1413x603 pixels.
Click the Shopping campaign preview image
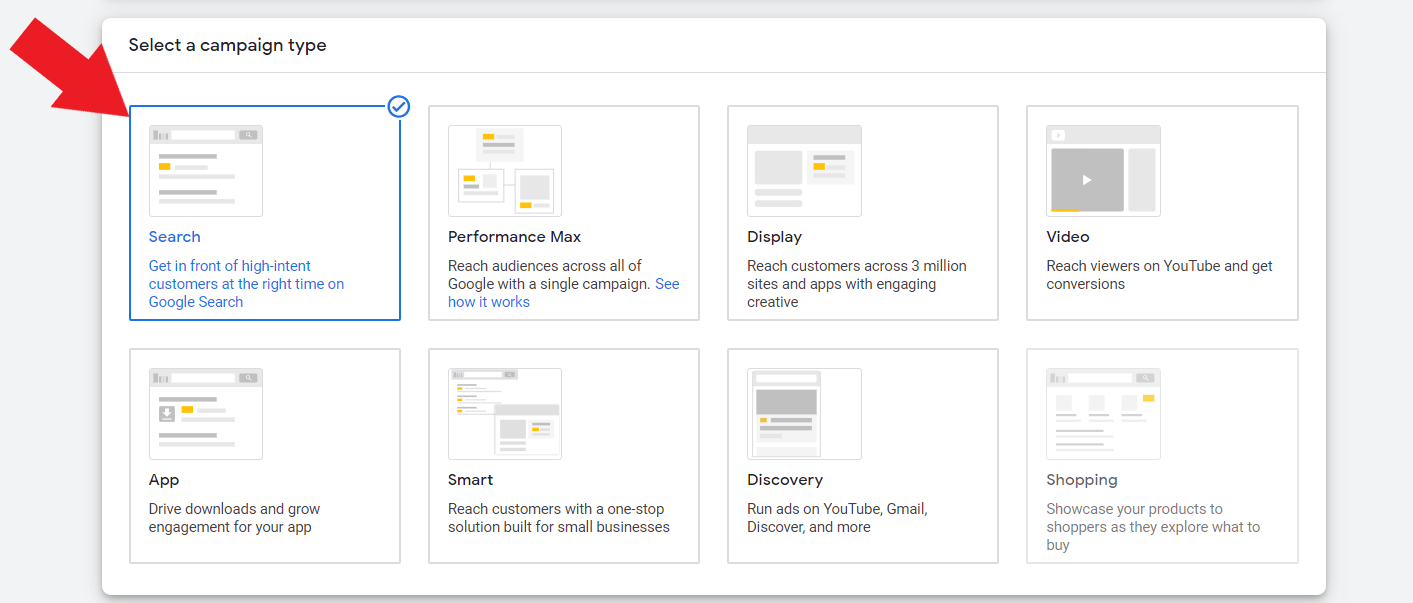tap(1103, 413)
